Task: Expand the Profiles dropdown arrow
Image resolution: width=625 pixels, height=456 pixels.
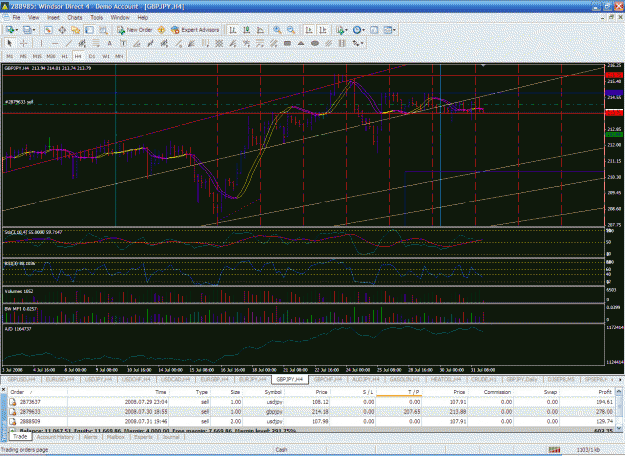Action: point(34,30)
